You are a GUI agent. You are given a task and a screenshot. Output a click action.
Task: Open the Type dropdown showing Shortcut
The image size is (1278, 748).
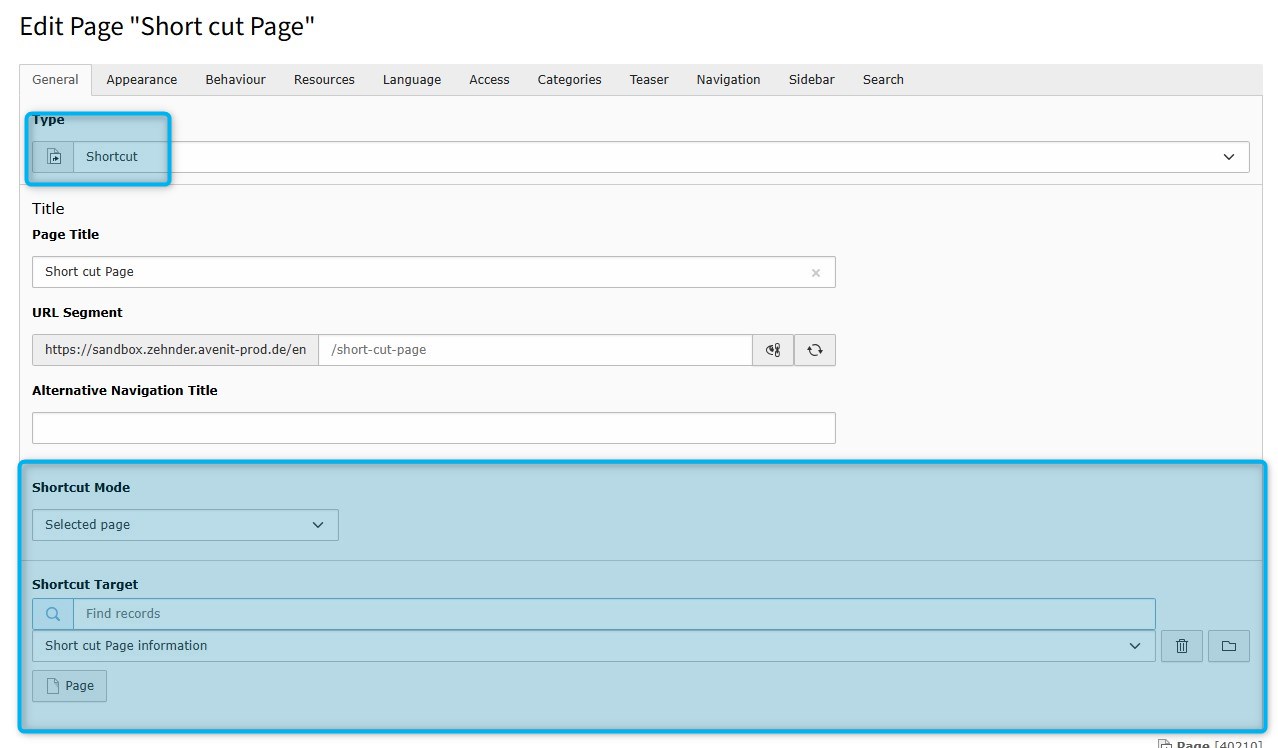point(660,157)
